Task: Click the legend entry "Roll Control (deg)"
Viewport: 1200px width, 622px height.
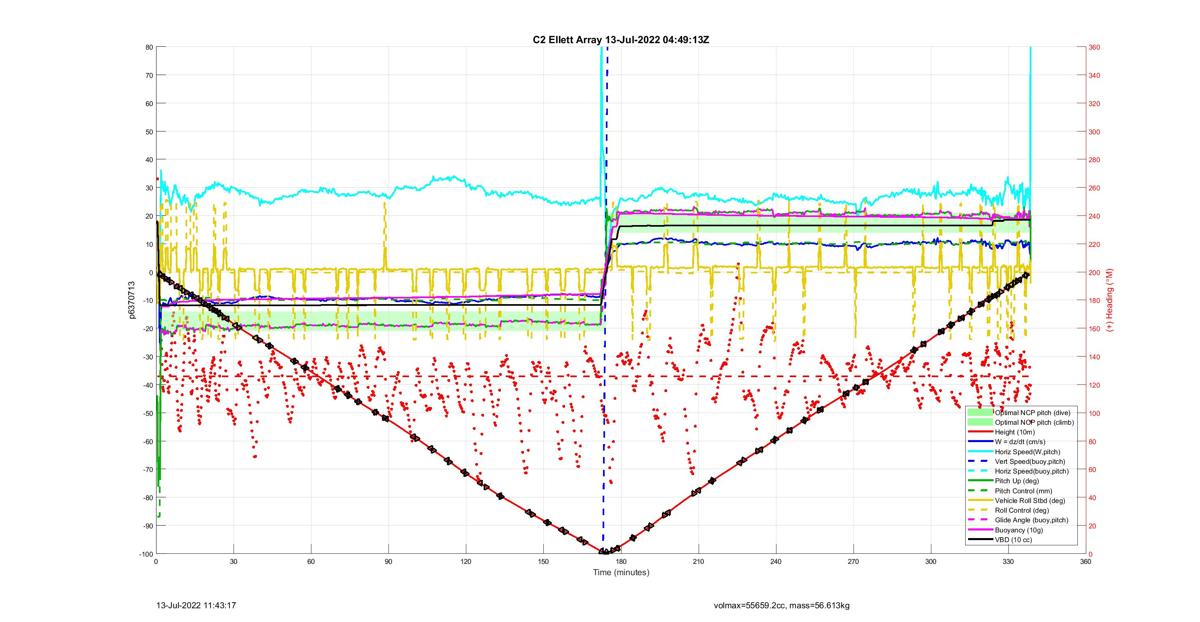Action: [1023, 510]
